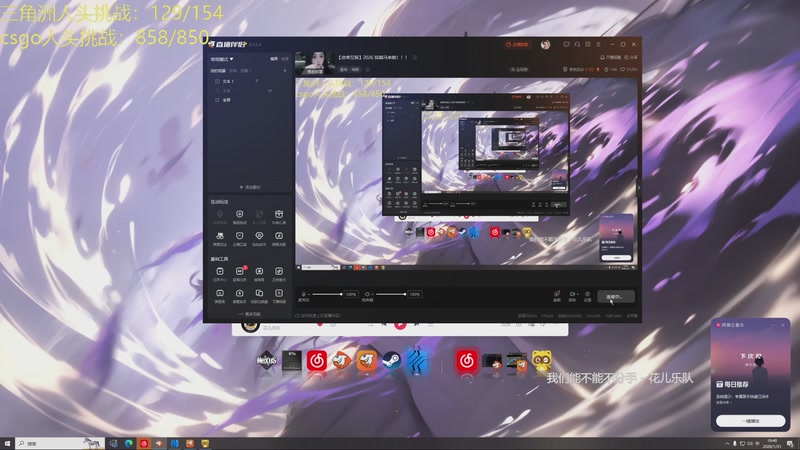
Task: Open the streamer avatar profile
Action: [x=545, y=45]
